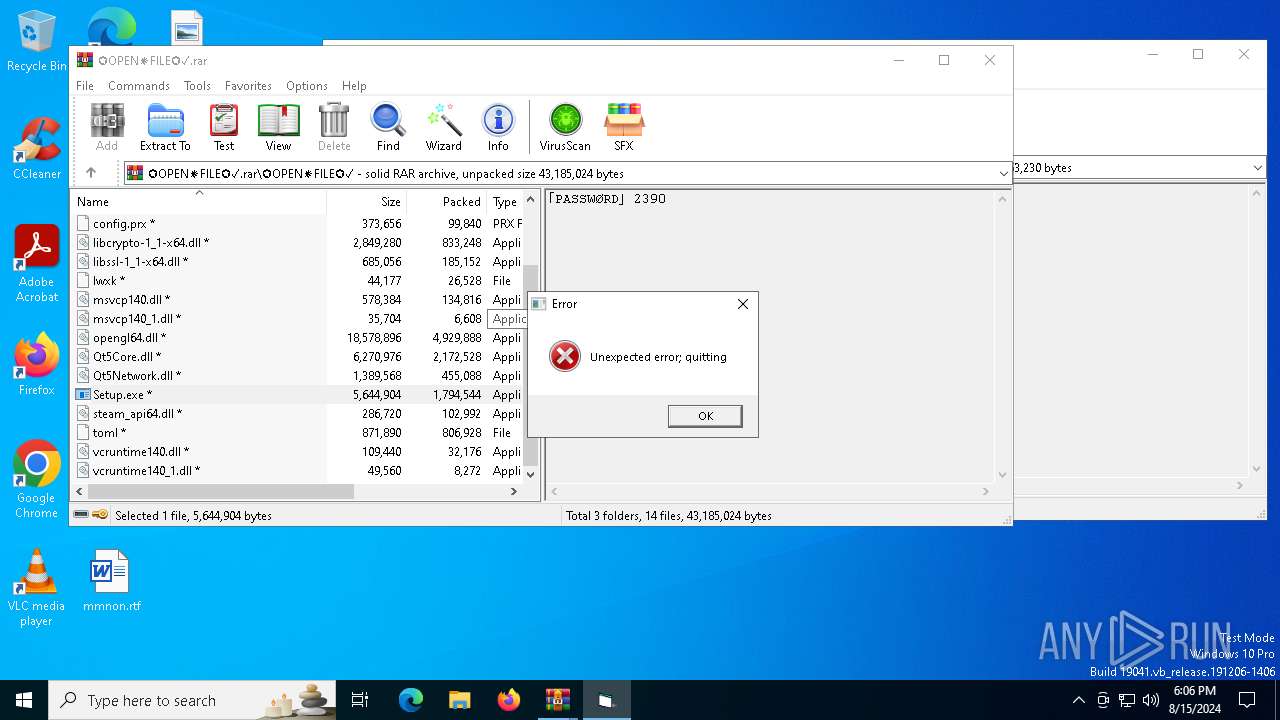Viewport: 1280px width, 720px height.
Task: Open the Options menu
Action: tap(307, 86)
